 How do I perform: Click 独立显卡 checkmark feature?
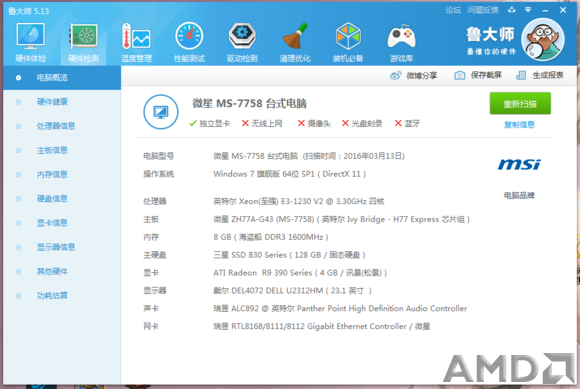[209, 123]
